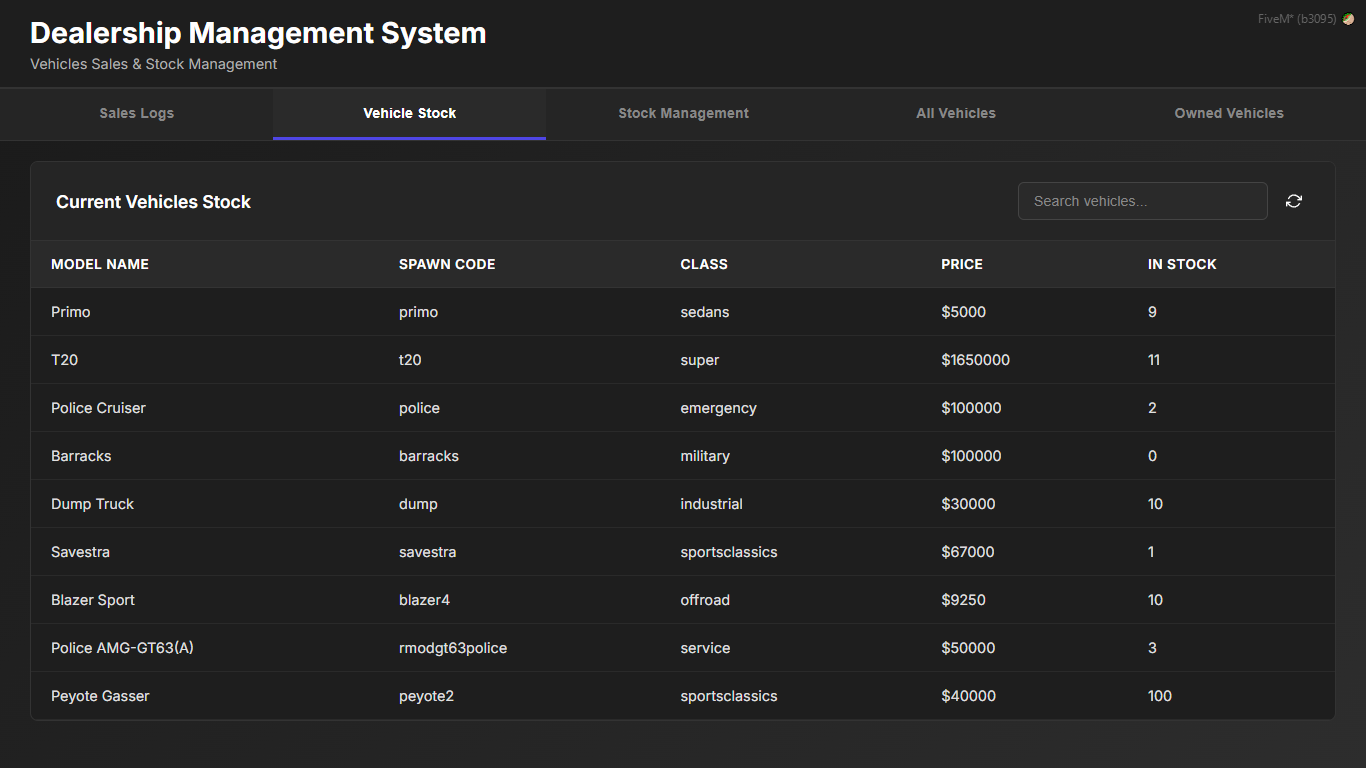
Task: Click the $40000 Peyote Gasser price
Action: (968, 696)
